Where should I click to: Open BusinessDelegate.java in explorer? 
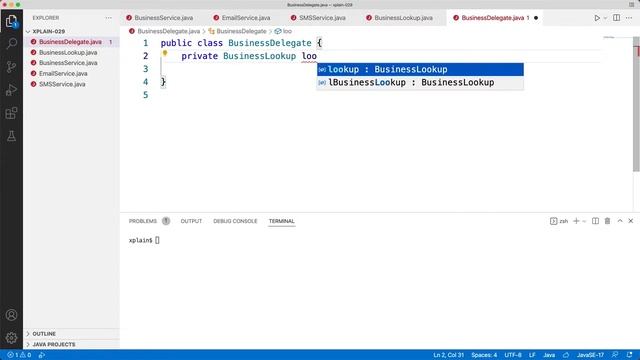coord(70,42)
